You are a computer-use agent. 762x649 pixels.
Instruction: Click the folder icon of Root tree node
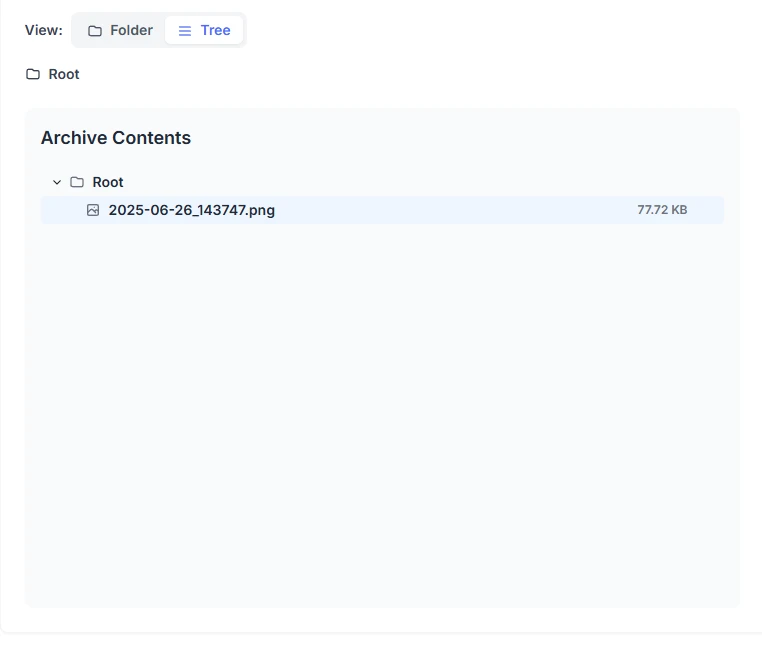click(x=77, y=182)
